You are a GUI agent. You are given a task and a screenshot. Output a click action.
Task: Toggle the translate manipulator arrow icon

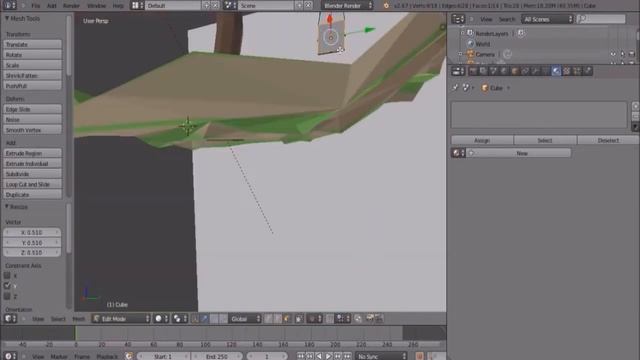coord(204,319)
